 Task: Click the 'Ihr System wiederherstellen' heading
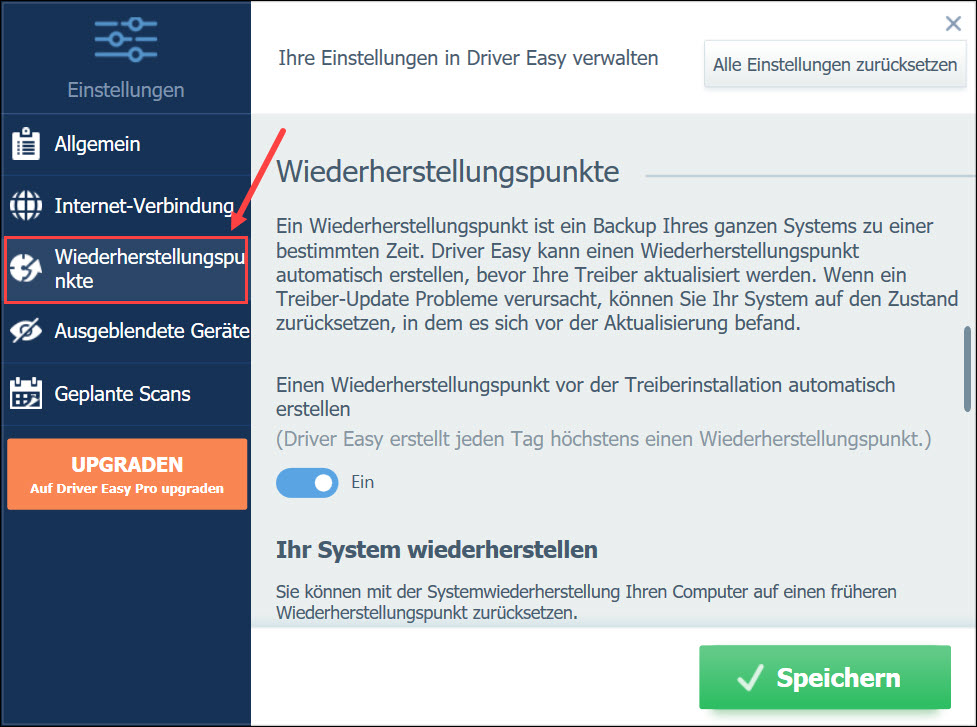coord(437,550)
